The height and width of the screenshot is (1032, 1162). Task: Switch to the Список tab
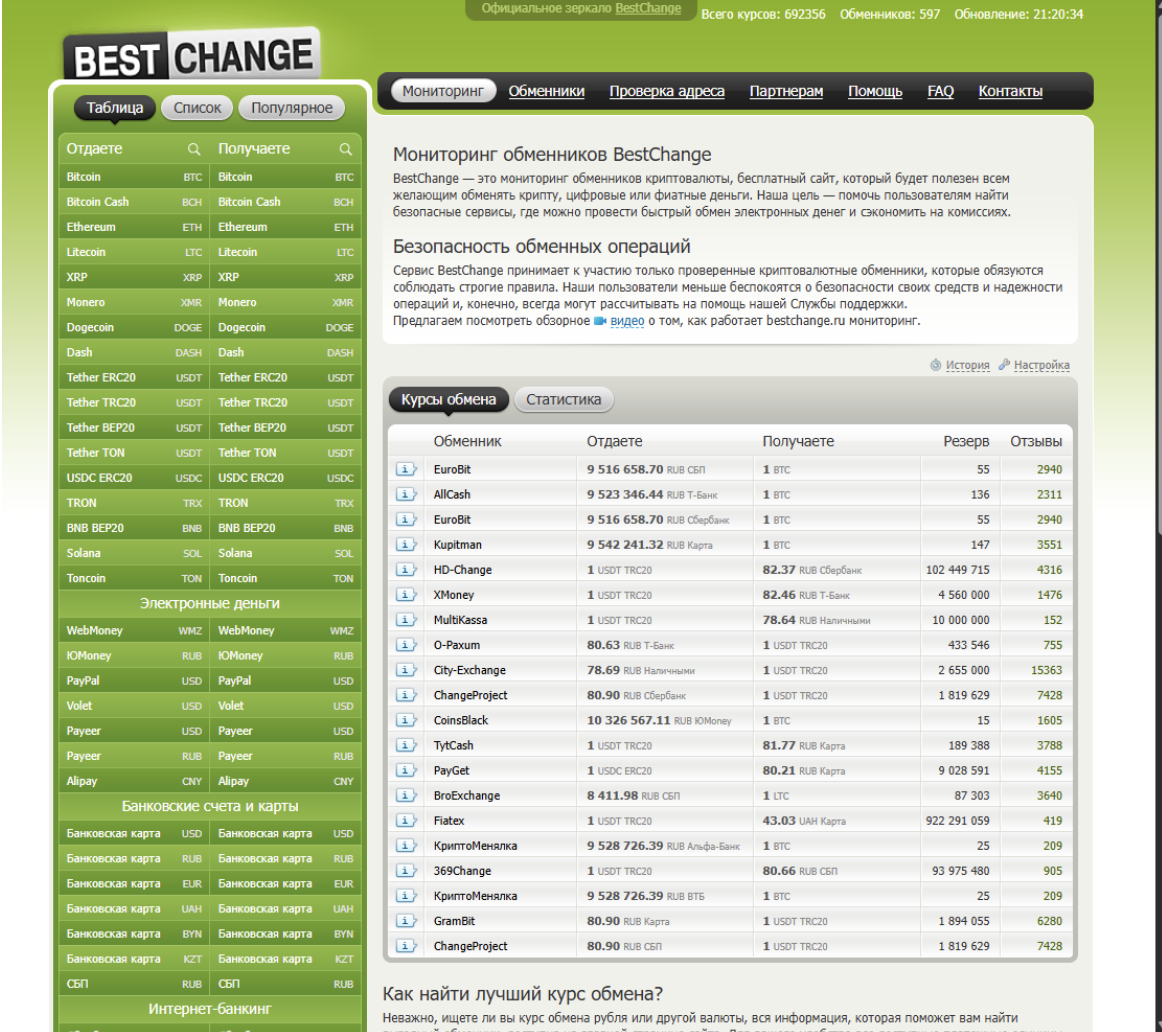tap(197, 107)
